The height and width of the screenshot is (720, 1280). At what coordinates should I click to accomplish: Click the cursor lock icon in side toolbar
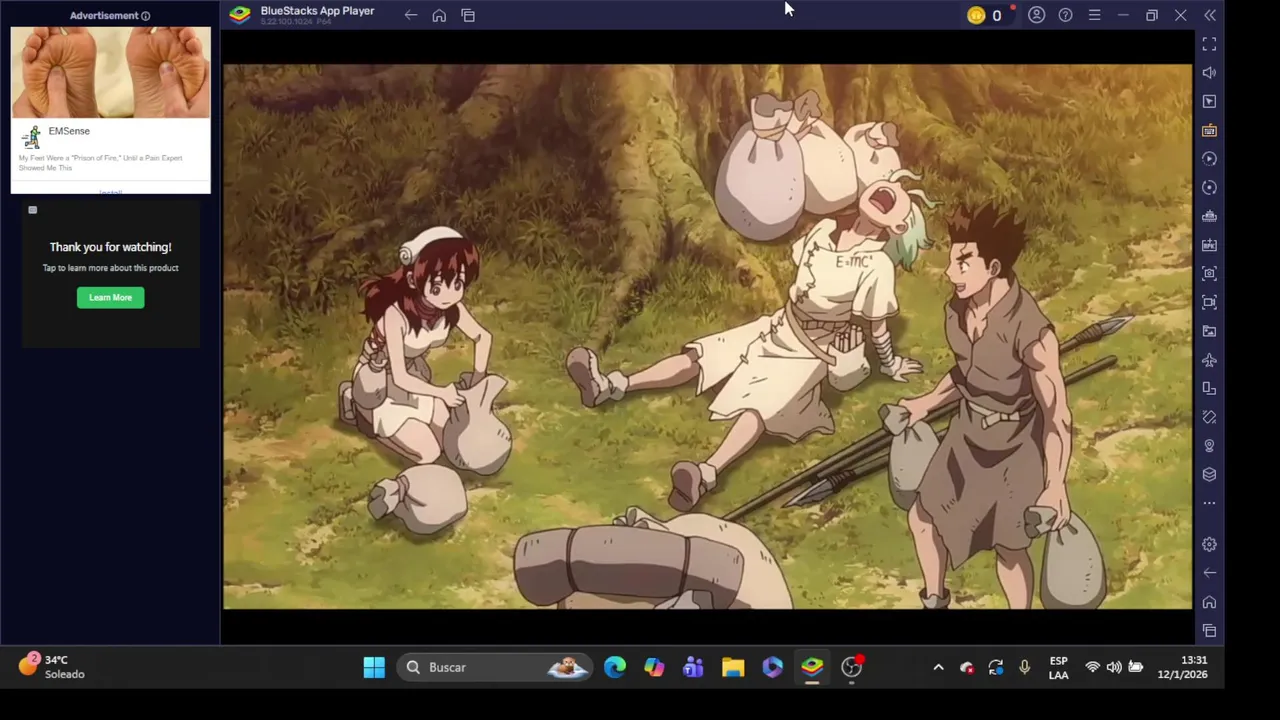[x=1209, y=102]
